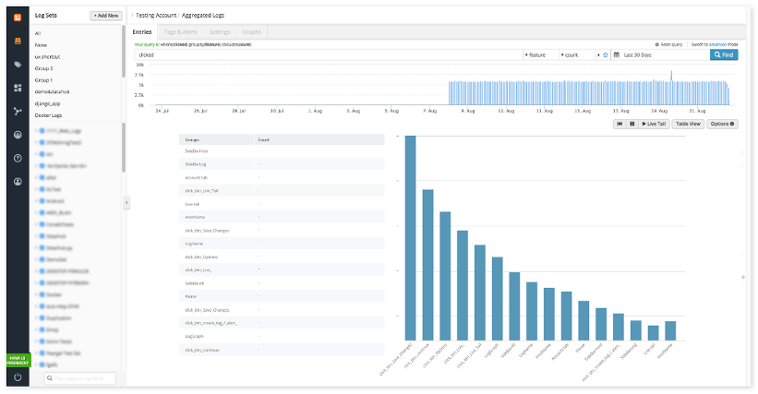Select the Entries tab
Screen dimensions: 758x394
coord(142,32)
